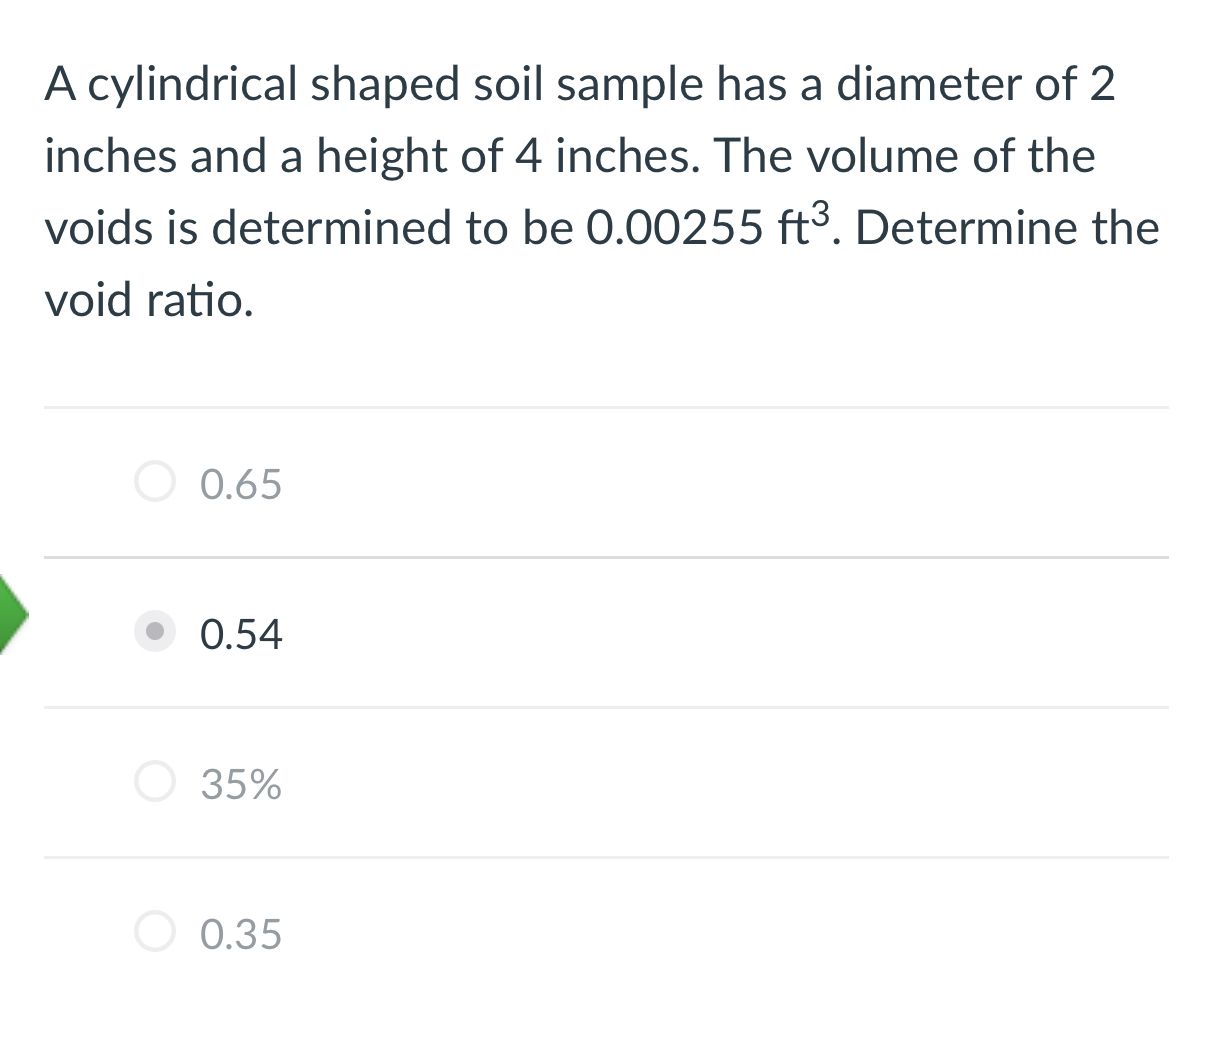Click the 35% answer label text
Screen dimensions: 1205x1053
pyautogui.click(x=240, y=783)
